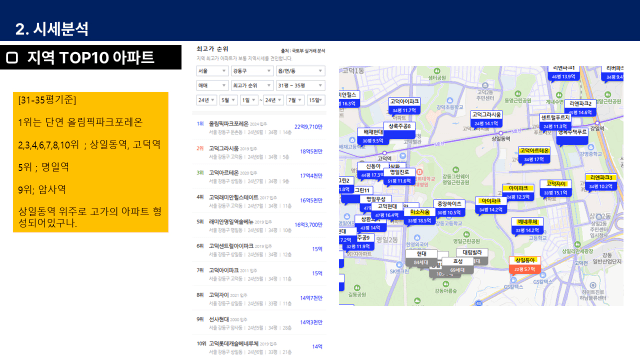Select rank 3 고덕아르테온 listing
This screenshot has height=360, width=640.
(x=260, y=176)
